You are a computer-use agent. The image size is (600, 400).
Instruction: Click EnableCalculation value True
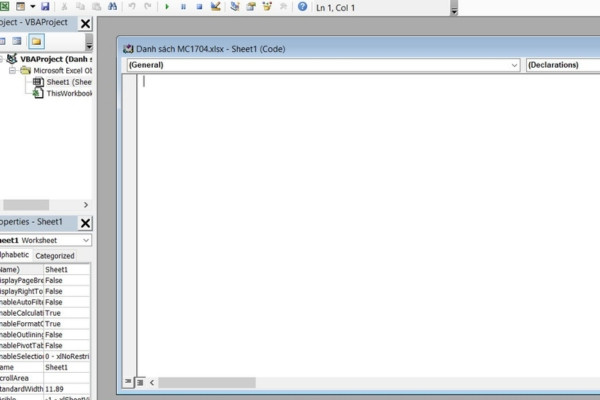click(x=67, y=313)
